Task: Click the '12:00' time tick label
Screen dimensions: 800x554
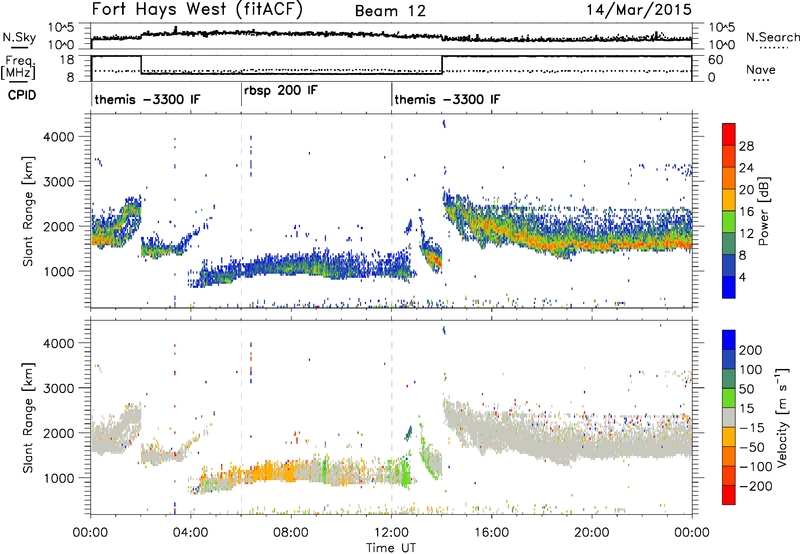Action: point(391,533)
